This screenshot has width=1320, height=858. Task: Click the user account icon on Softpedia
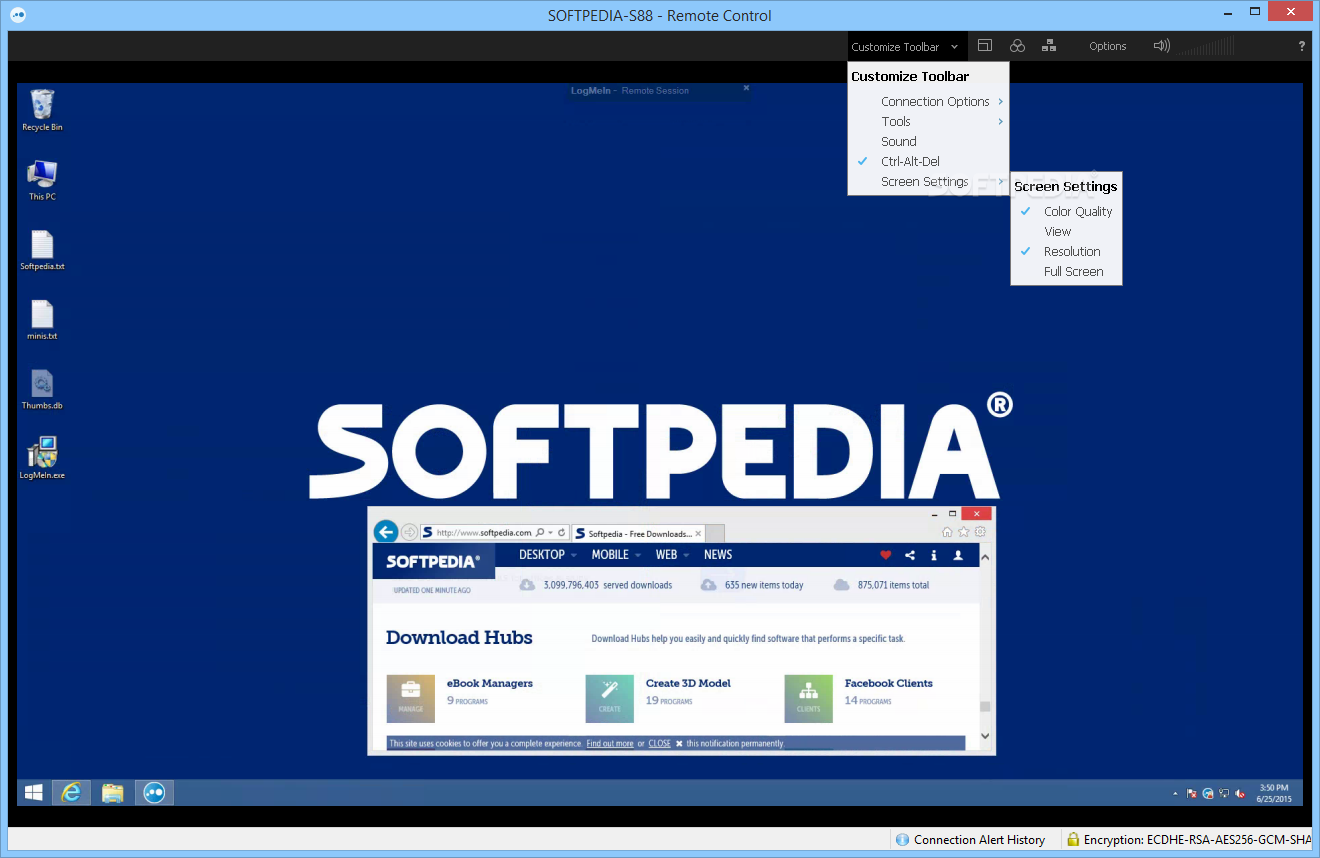click(x=958, y=555)
